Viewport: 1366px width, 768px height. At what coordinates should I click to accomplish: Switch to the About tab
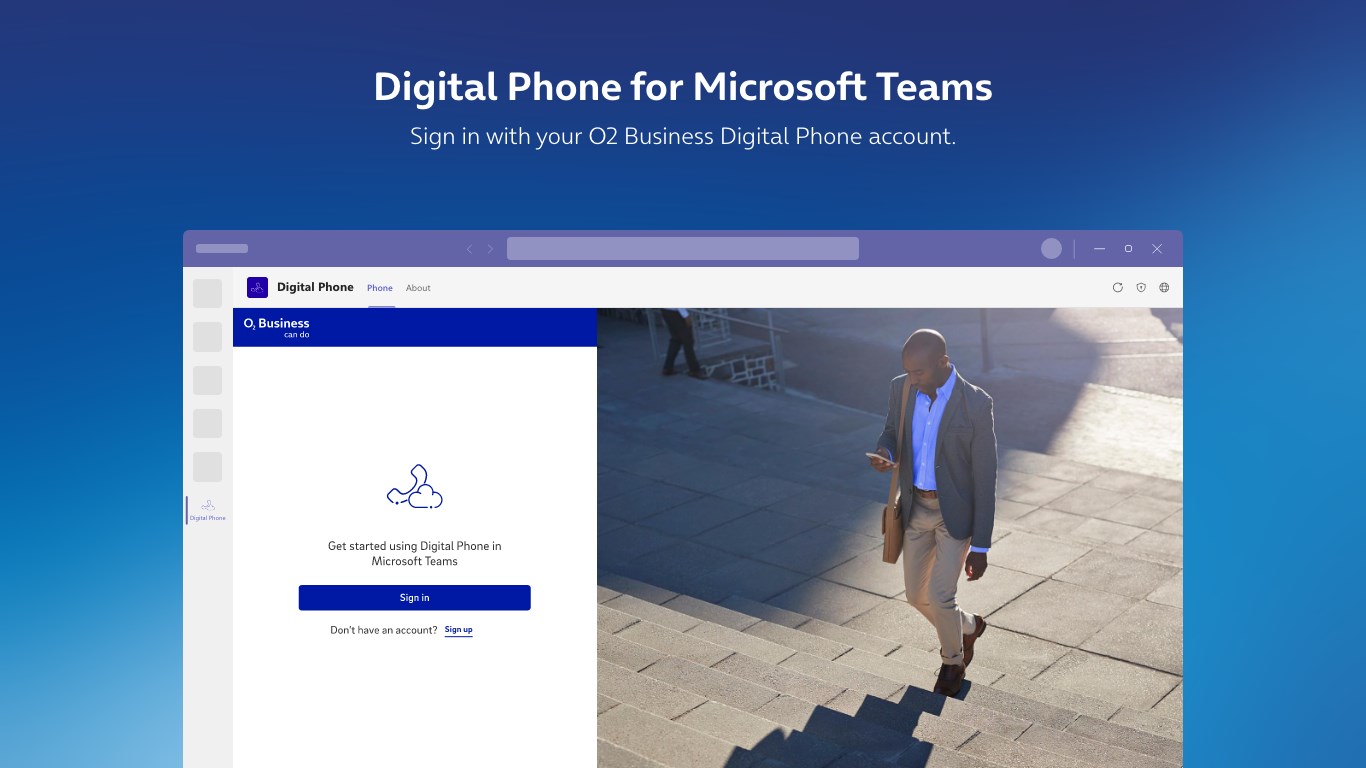(418, 288)
